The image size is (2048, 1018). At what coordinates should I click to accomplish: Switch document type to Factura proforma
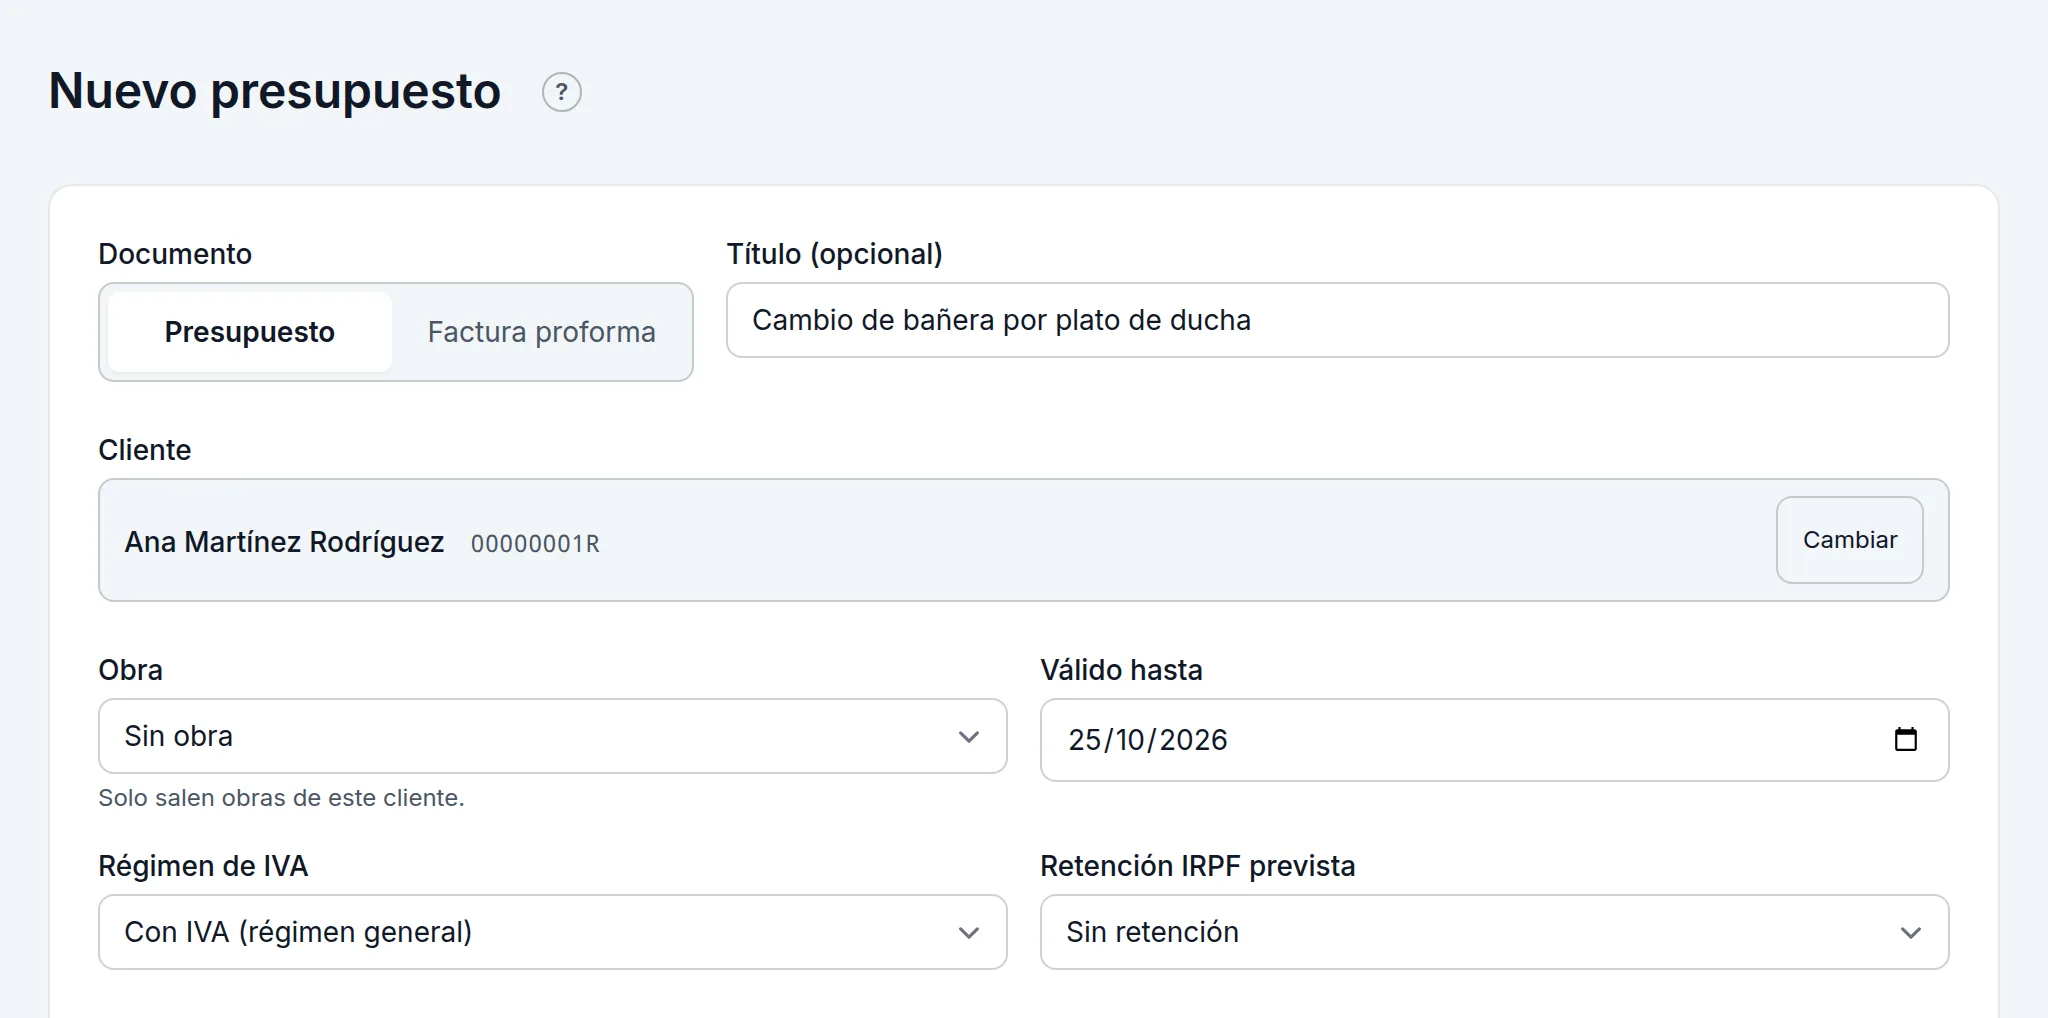tap(541, 332)
